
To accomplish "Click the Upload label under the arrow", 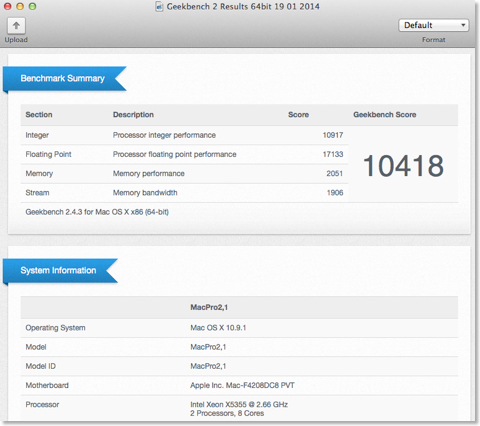I will (16, 40).
